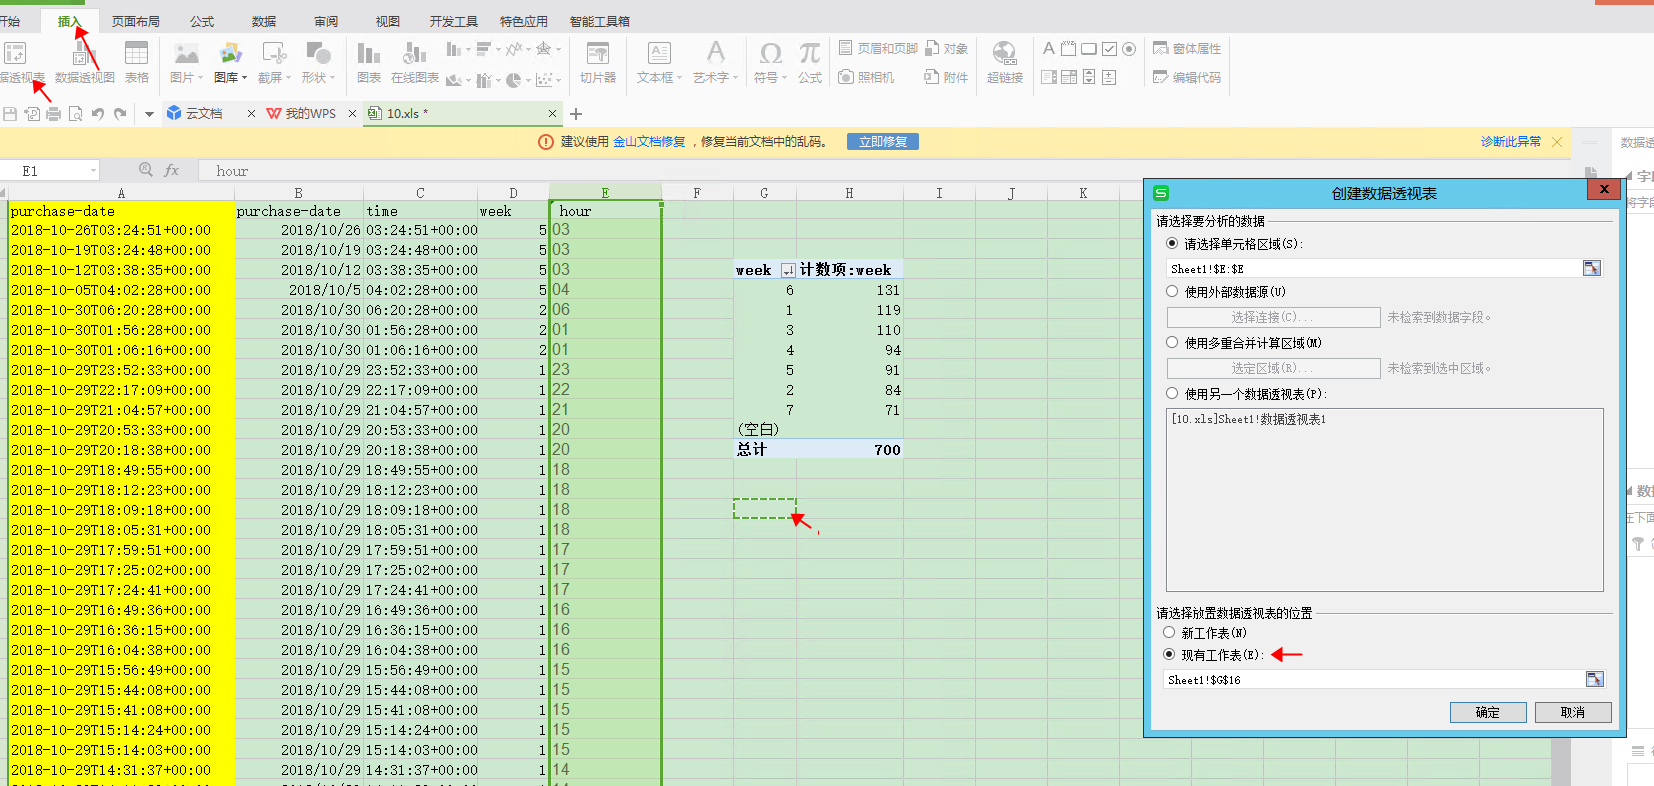The width and height of the screenshot is (1654, 786).
Task: Click the Sheet1!$E:$E range input field
Action: pos(1374,268)
